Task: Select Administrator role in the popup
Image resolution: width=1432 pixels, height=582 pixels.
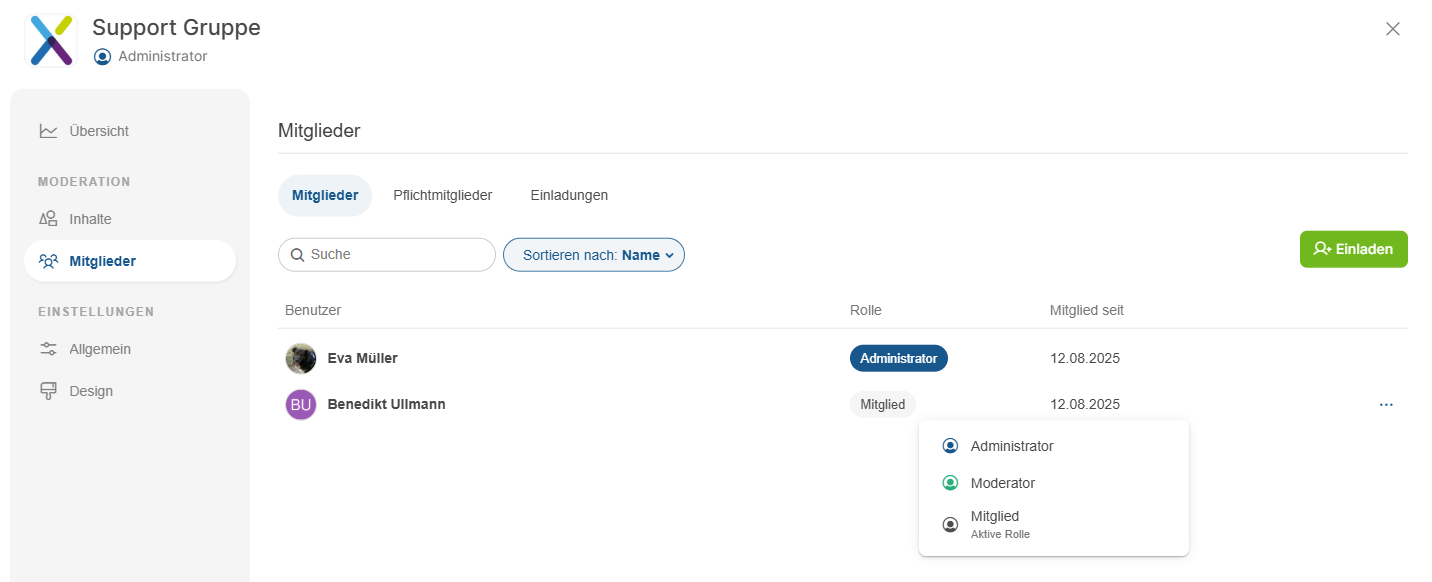Action: click(1011, 446)
